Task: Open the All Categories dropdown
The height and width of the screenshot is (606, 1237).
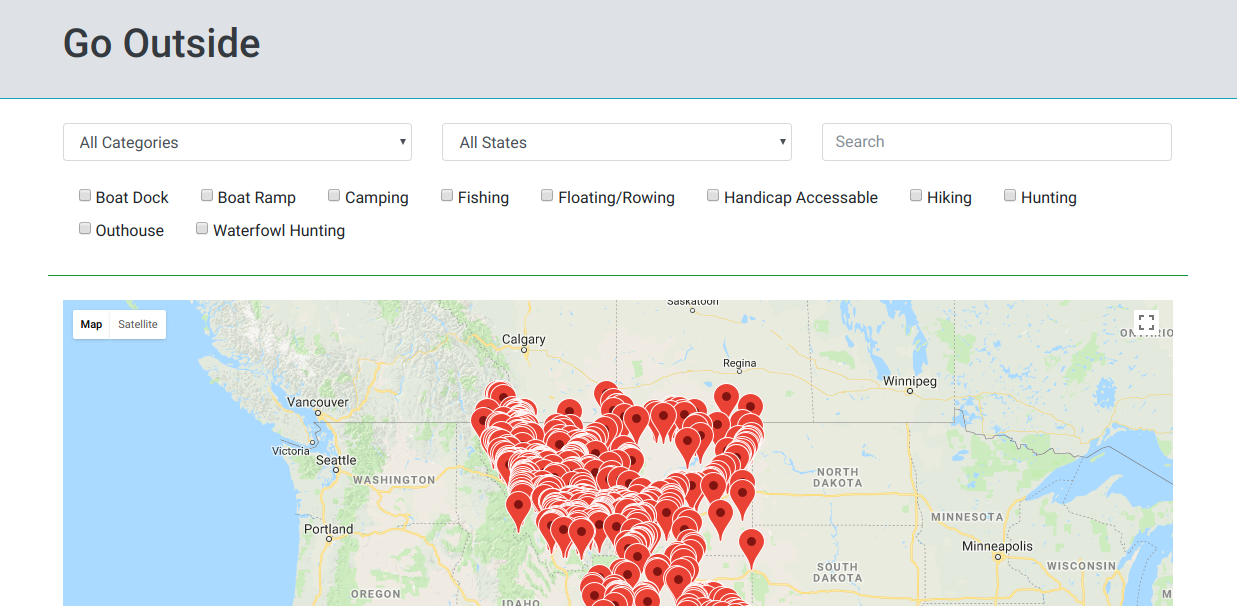Action: click(x=237, y=142)
